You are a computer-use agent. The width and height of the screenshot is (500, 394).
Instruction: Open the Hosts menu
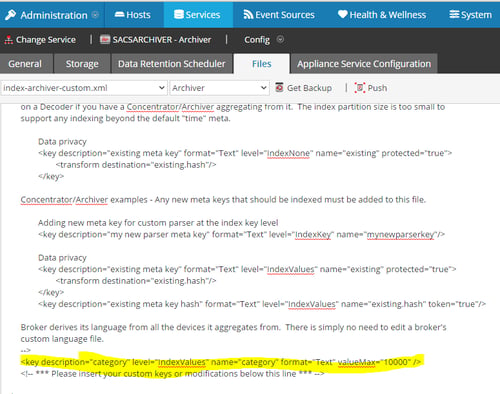(x=133, y=15)
